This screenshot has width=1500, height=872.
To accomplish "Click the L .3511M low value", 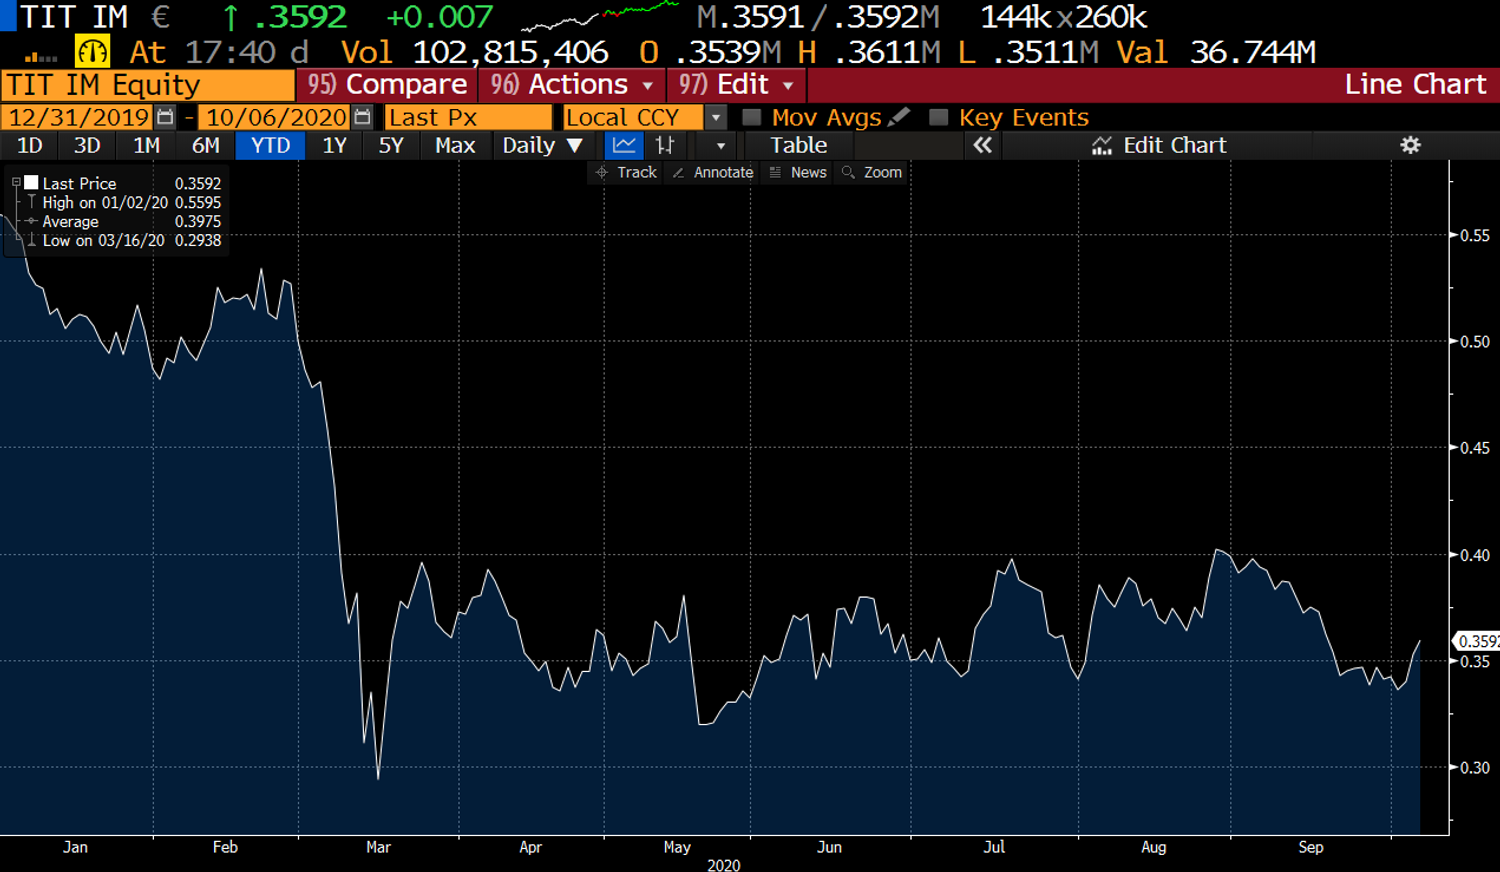I will [x=1028, y=52].
